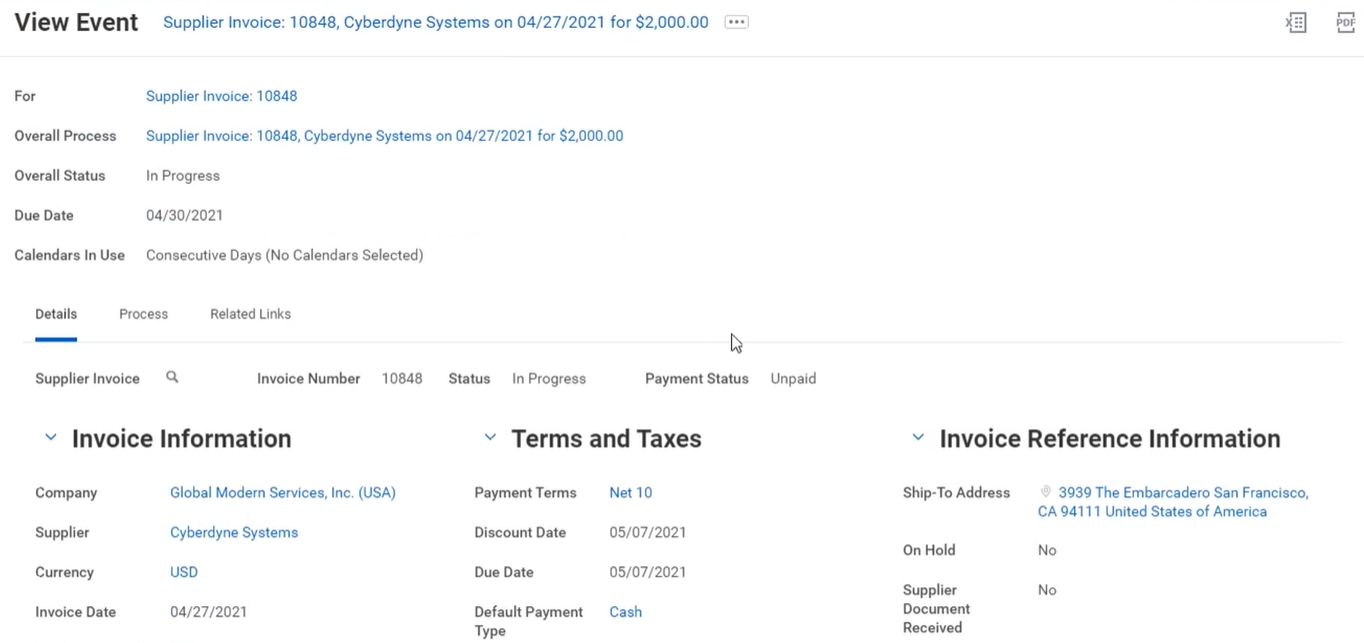This screenshot has height=643, width=1364.
Task: Collapse the Terms and Taxes section
Action: click(x=490, y=438)
